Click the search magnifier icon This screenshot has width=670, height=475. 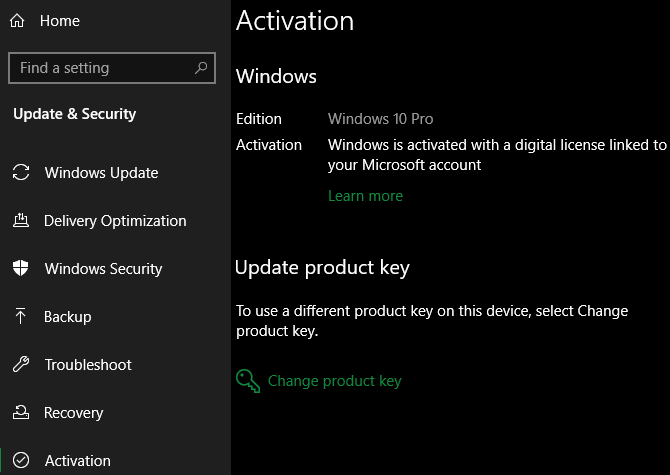tap(201, 68)
